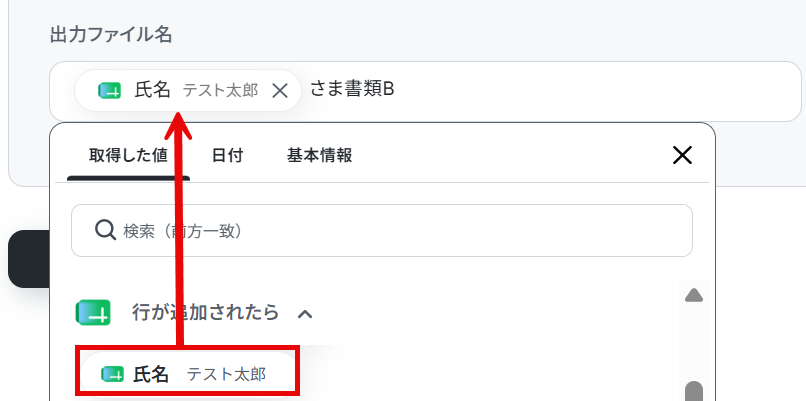
Task: Click the dark button left of the popup
Action: (x=29, y=259)
